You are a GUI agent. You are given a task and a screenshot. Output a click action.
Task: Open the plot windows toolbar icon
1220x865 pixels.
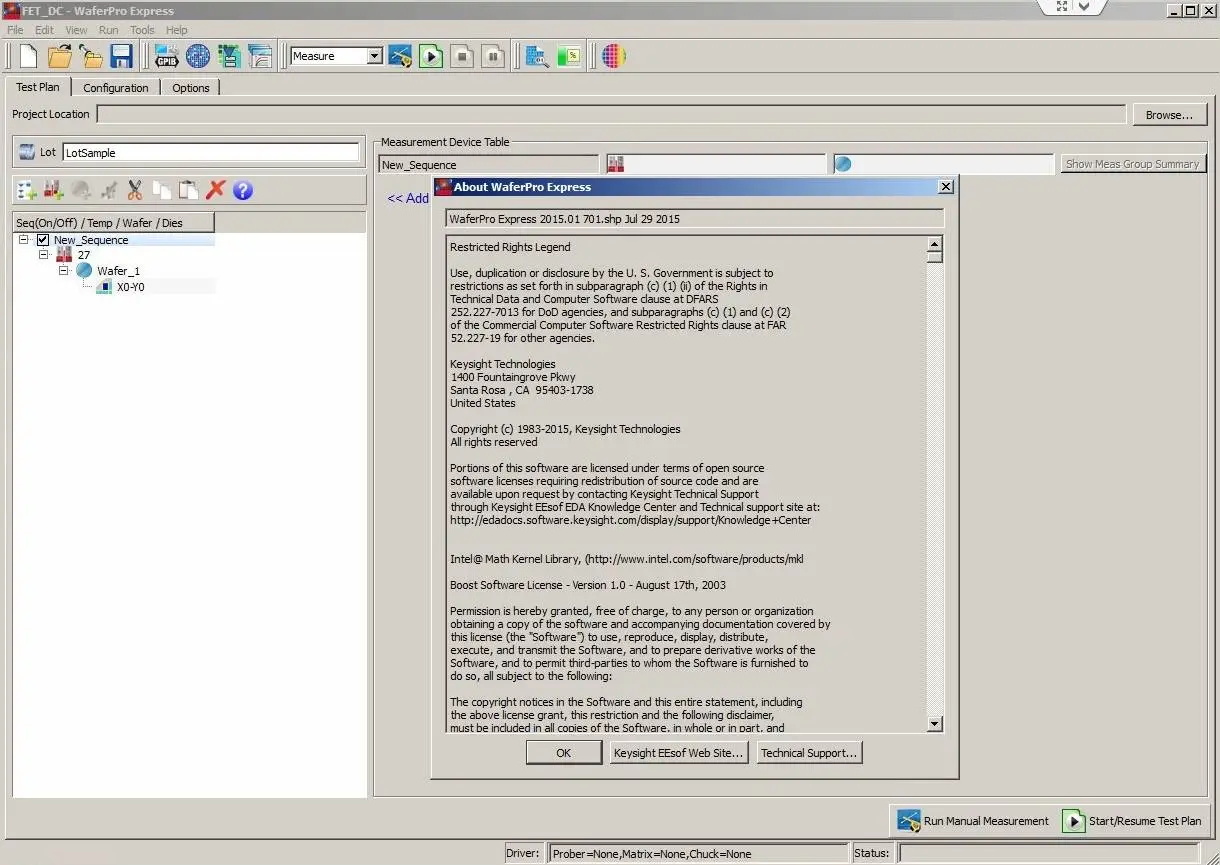(x=260, y=56)
